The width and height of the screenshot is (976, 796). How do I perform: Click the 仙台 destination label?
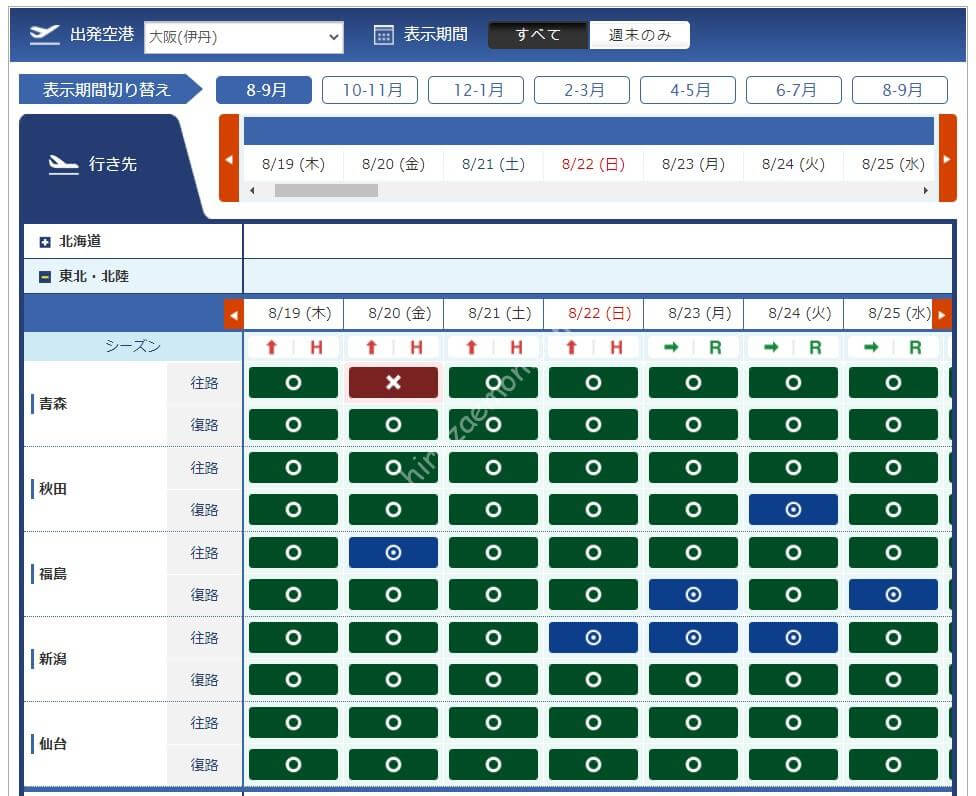[53, 744]
